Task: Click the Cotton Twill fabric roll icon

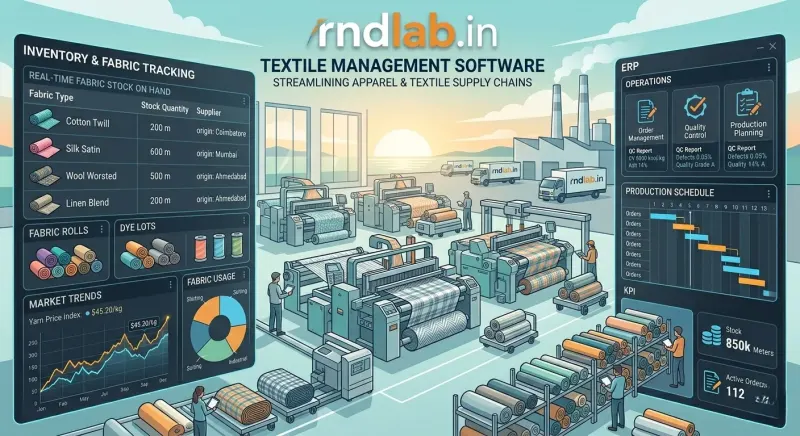Action: coord(44,119)
